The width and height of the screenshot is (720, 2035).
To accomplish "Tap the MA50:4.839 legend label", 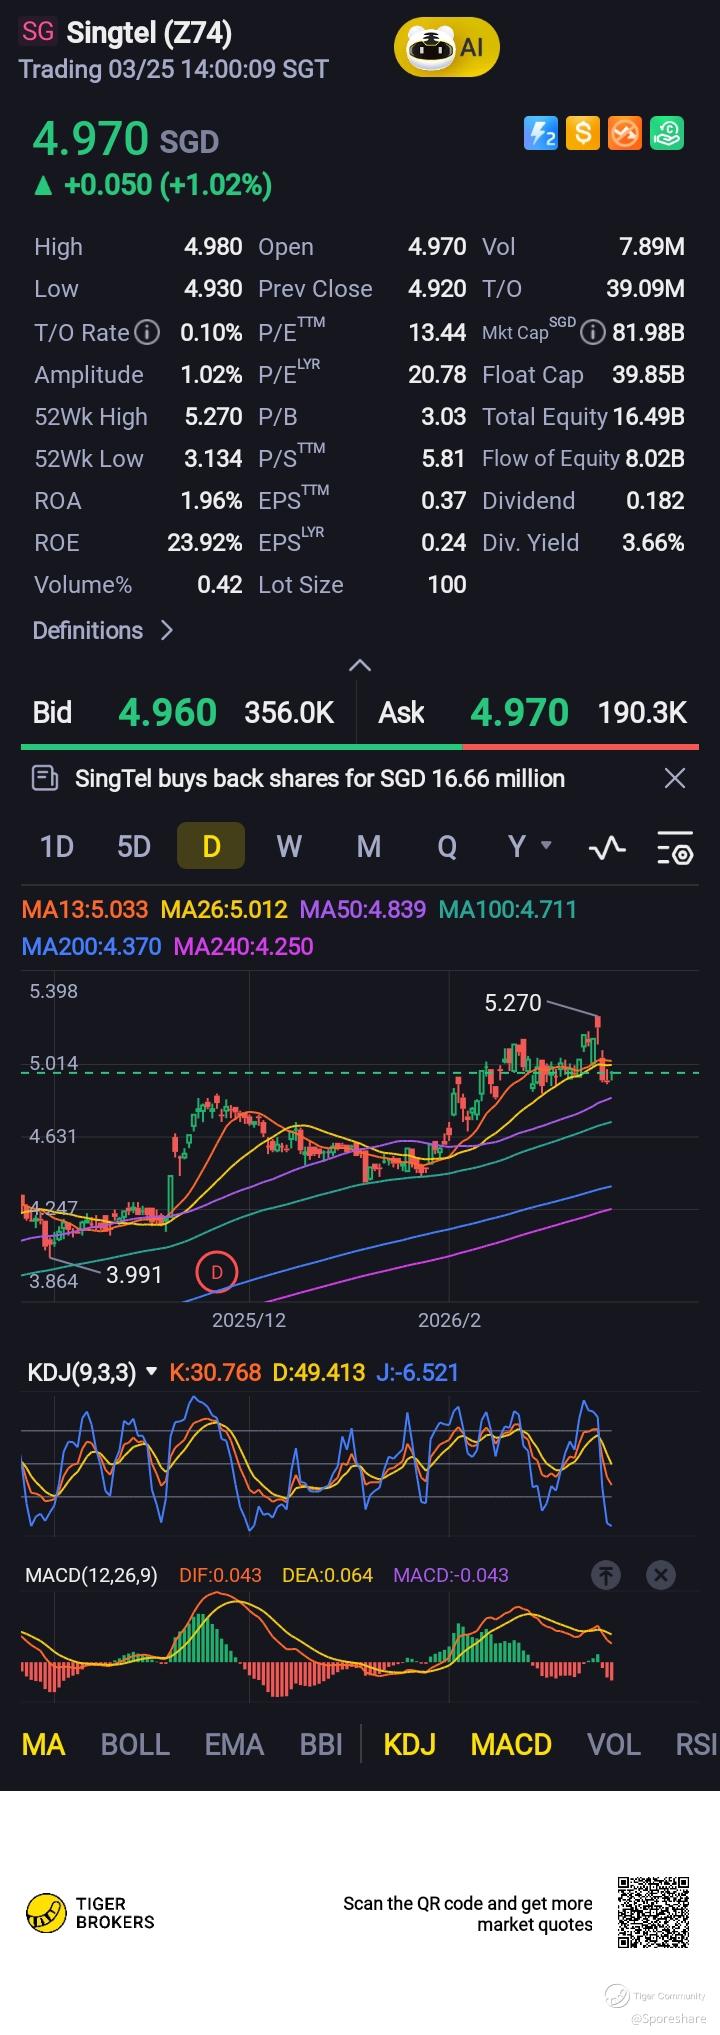I will click(363, 909).
